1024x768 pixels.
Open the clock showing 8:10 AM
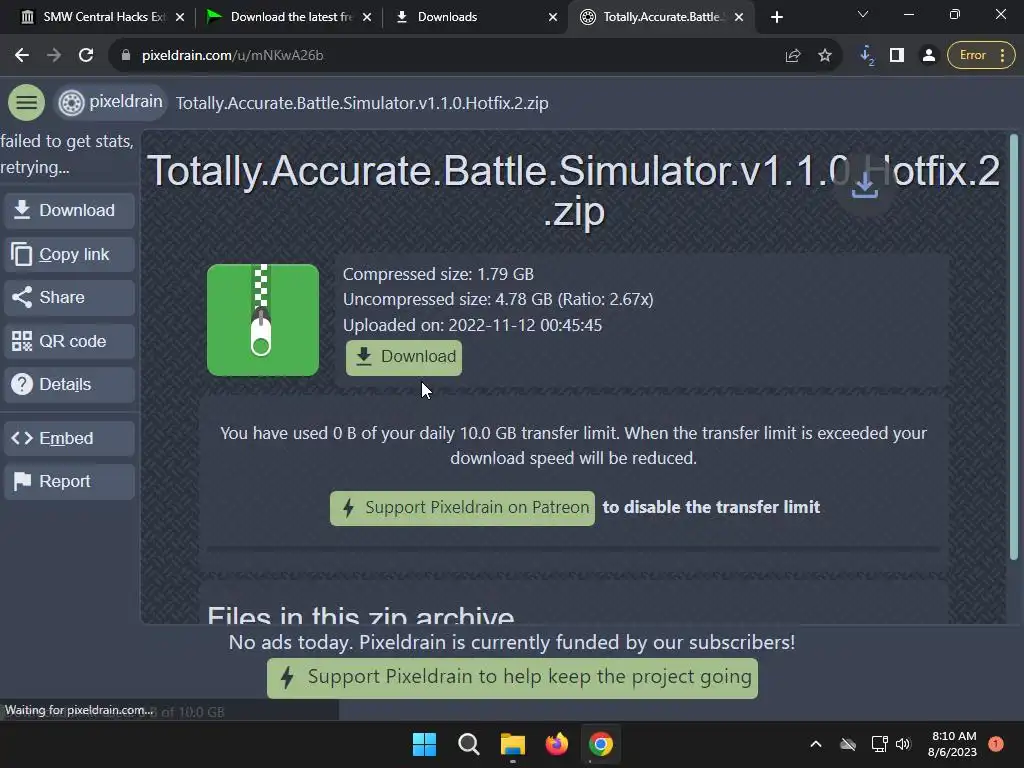pyautogui.click(x=953, y=744)
